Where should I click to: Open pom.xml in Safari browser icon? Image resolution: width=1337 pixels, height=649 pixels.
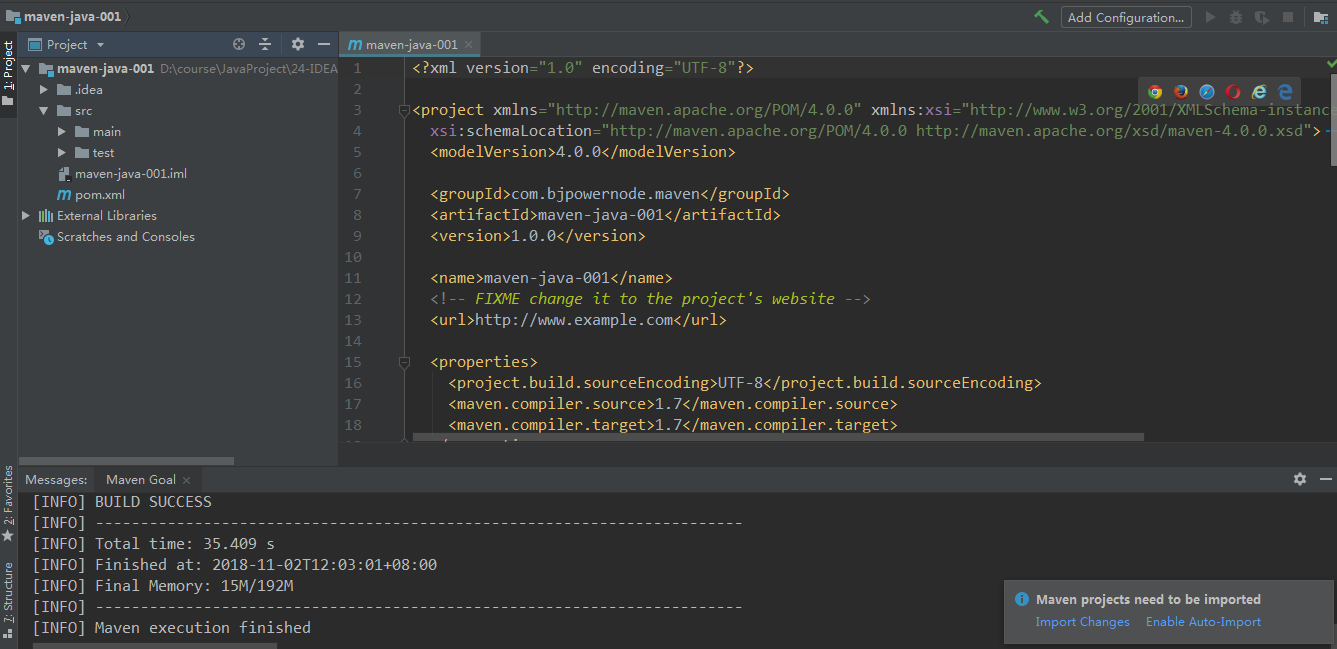pos(1207,92)
